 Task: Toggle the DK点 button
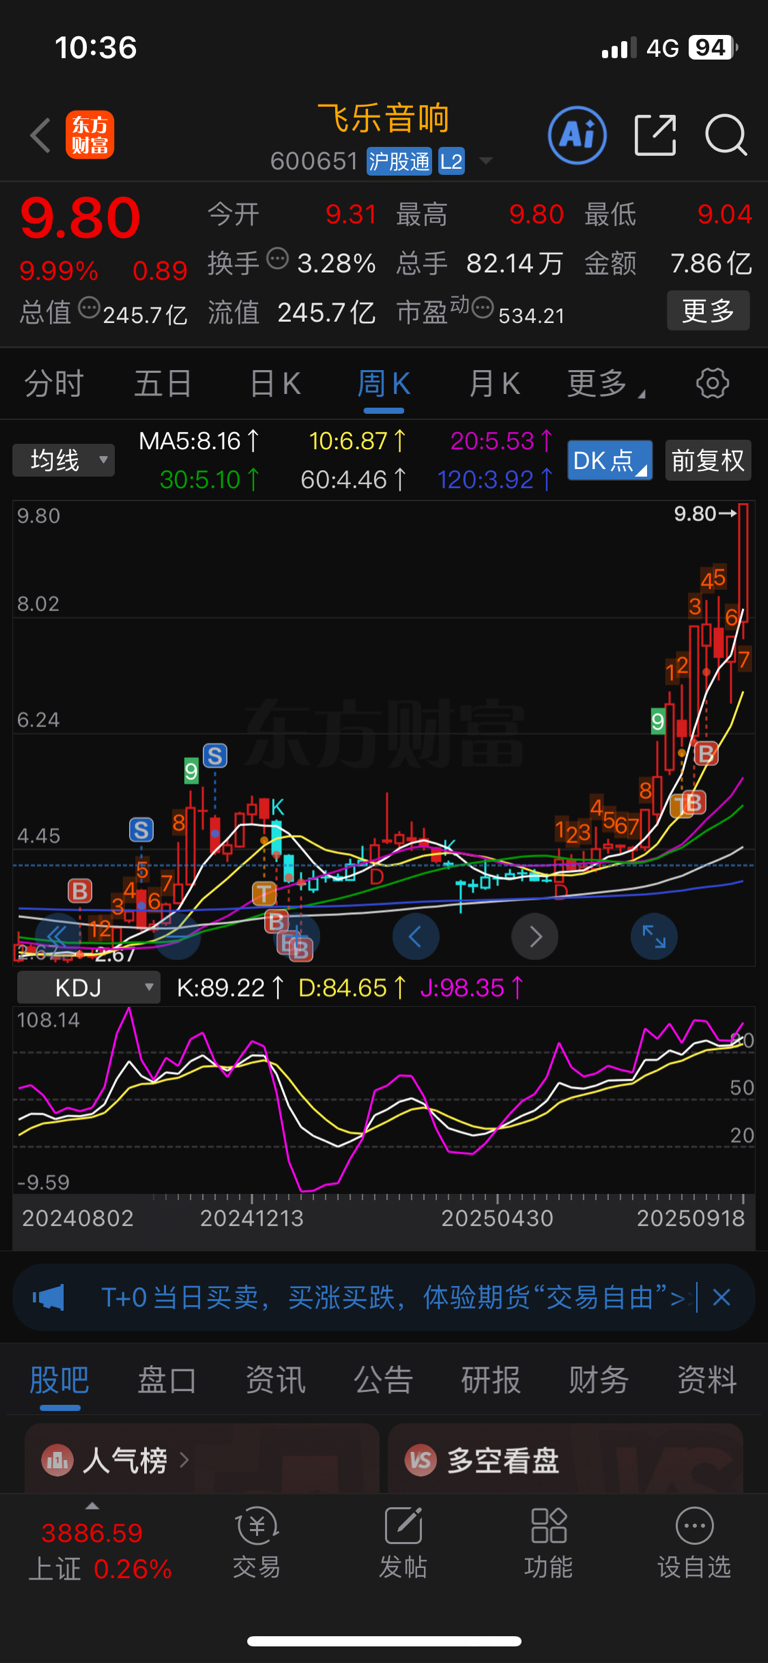click(610, 460)
